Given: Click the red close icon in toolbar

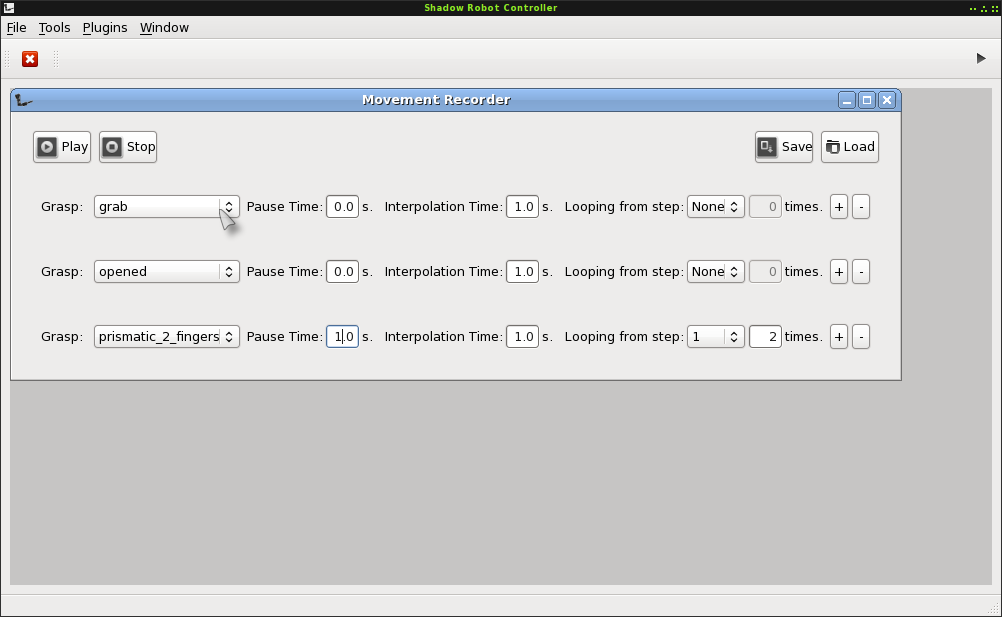Looking at the screenshot, I should 30,59.
